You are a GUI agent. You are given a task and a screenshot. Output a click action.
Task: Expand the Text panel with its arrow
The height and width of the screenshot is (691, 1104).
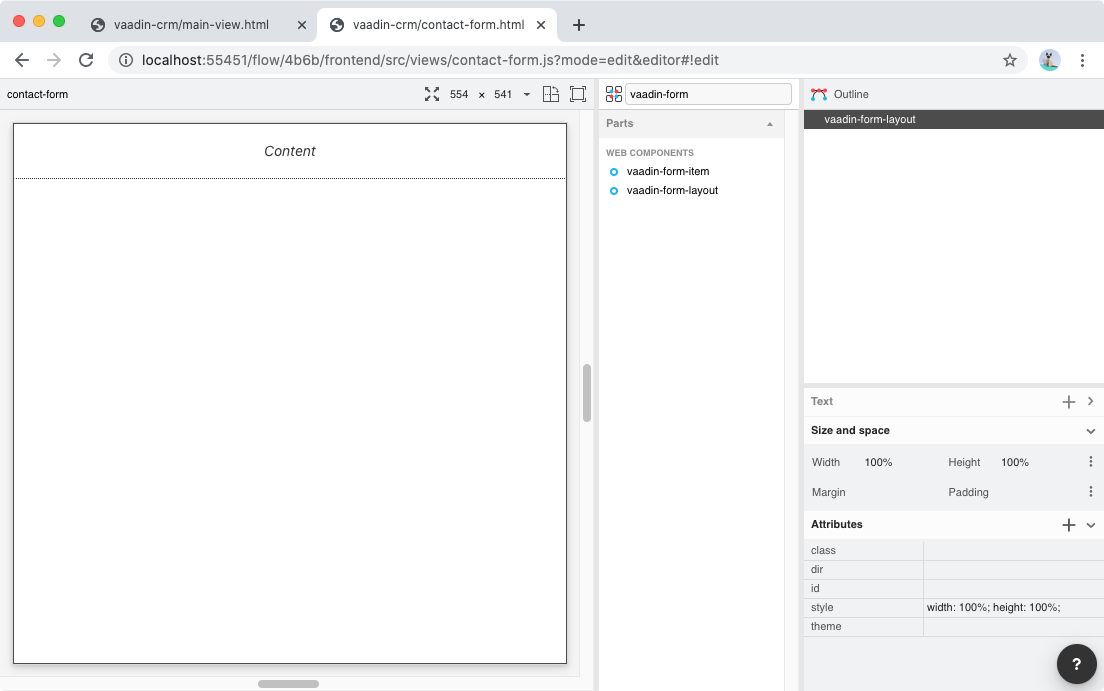1091,400
